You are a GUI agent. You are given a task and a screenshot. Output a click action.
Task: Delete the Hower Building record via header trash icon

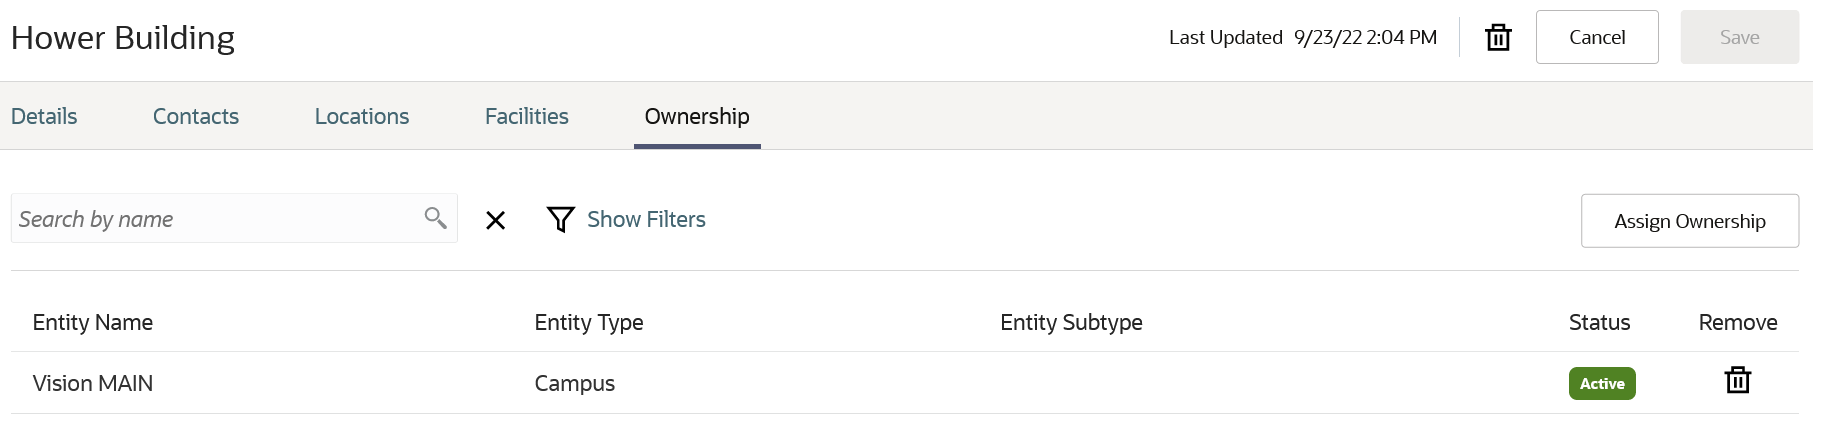1498,38
